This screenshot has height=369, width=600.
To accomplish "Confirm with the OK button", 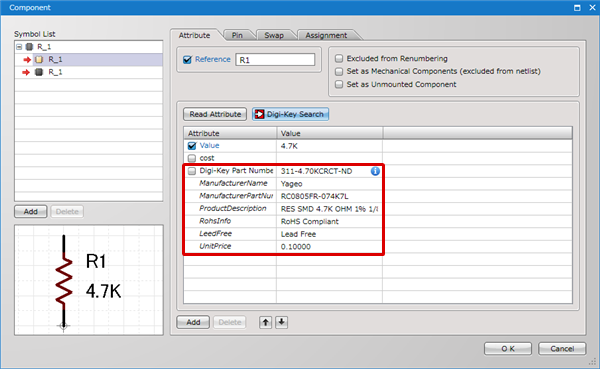I will pyautogui.click(x=508, y=349).
